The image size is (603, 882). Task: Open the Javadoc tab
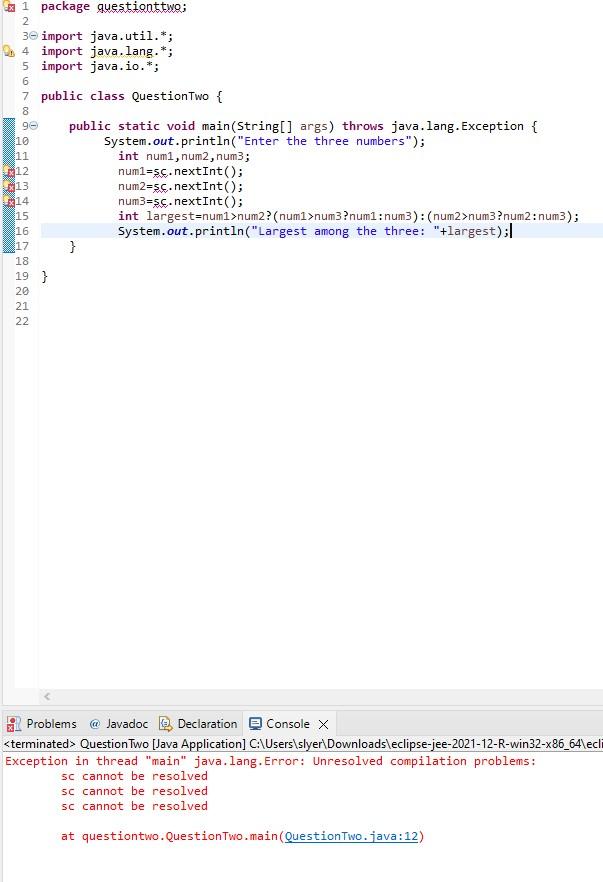click(x=119, y=723)
